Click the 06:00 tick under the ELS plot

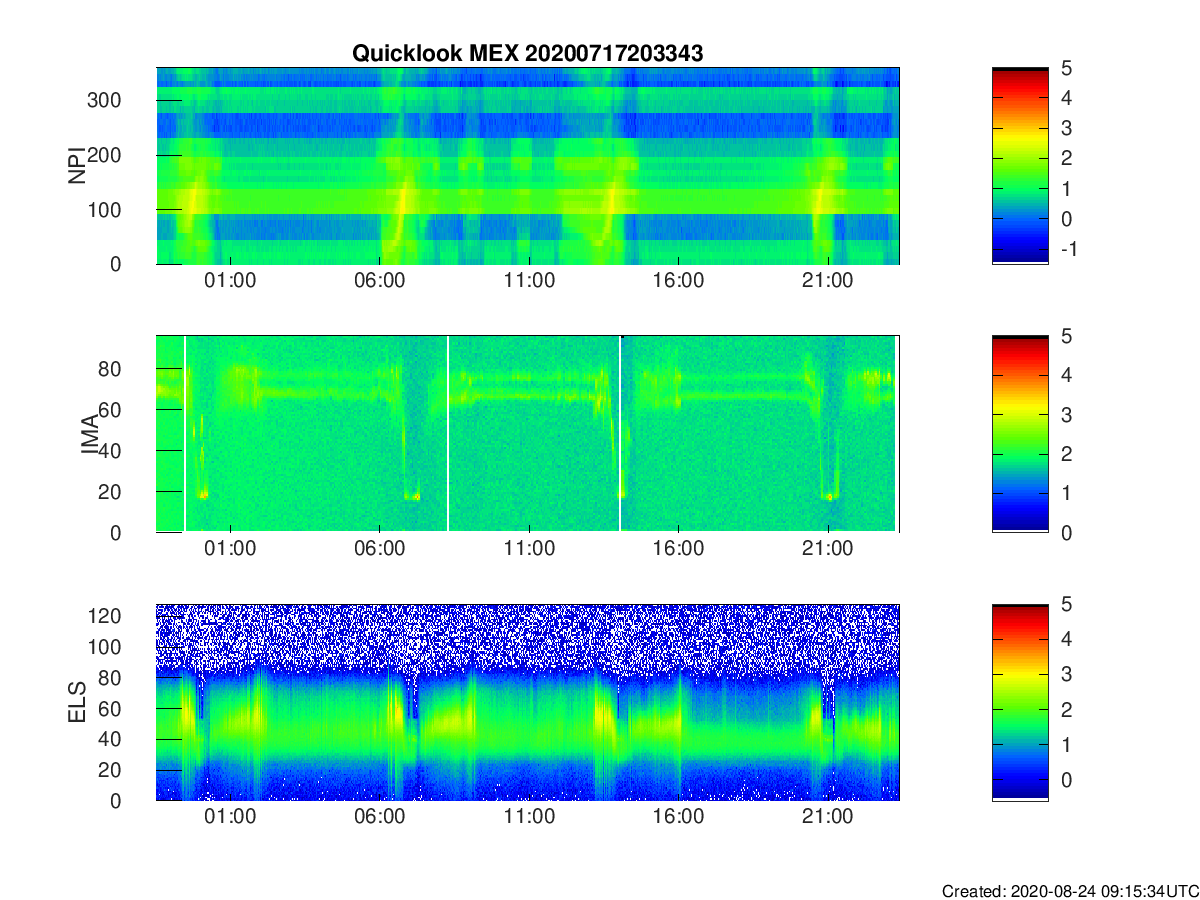pyautogui.click(x=380, y=817)
